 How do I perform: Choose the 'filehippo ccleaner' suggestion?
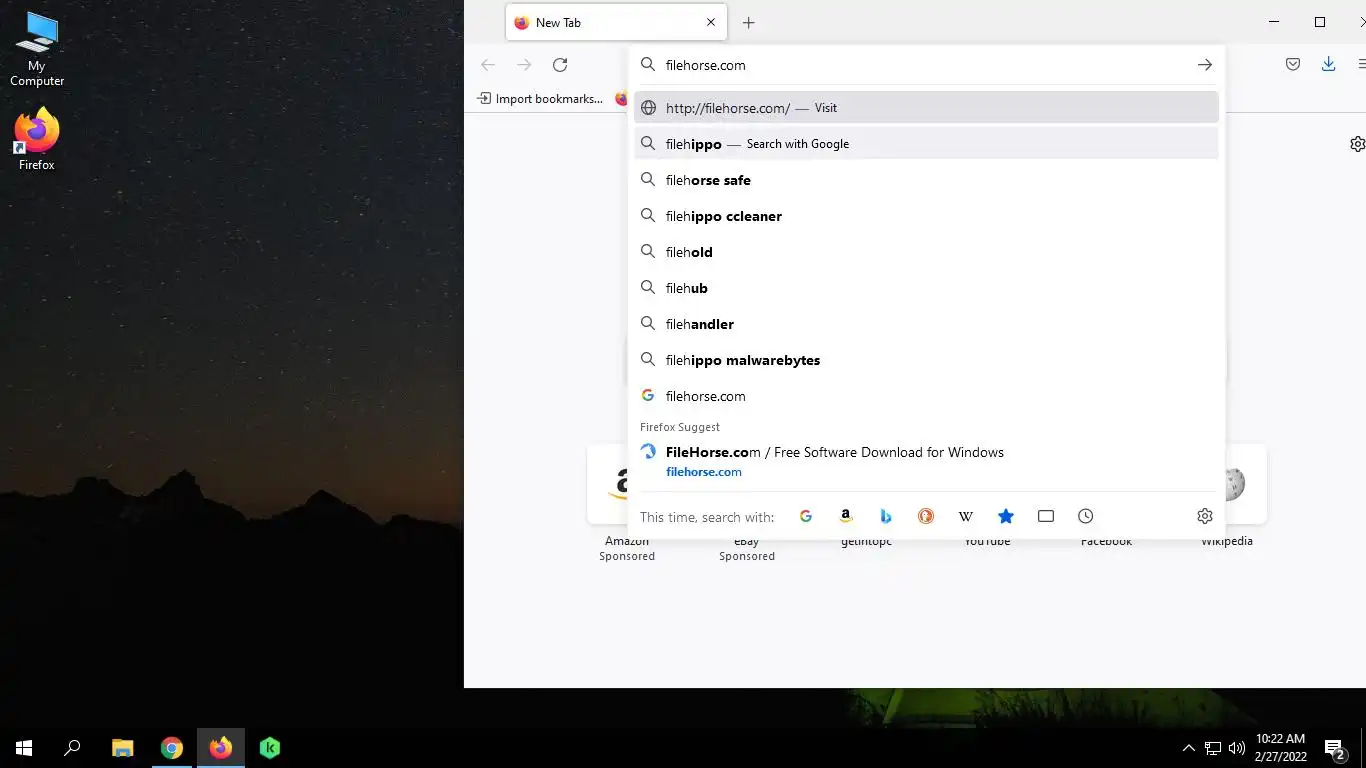click(x=926, y=216)
